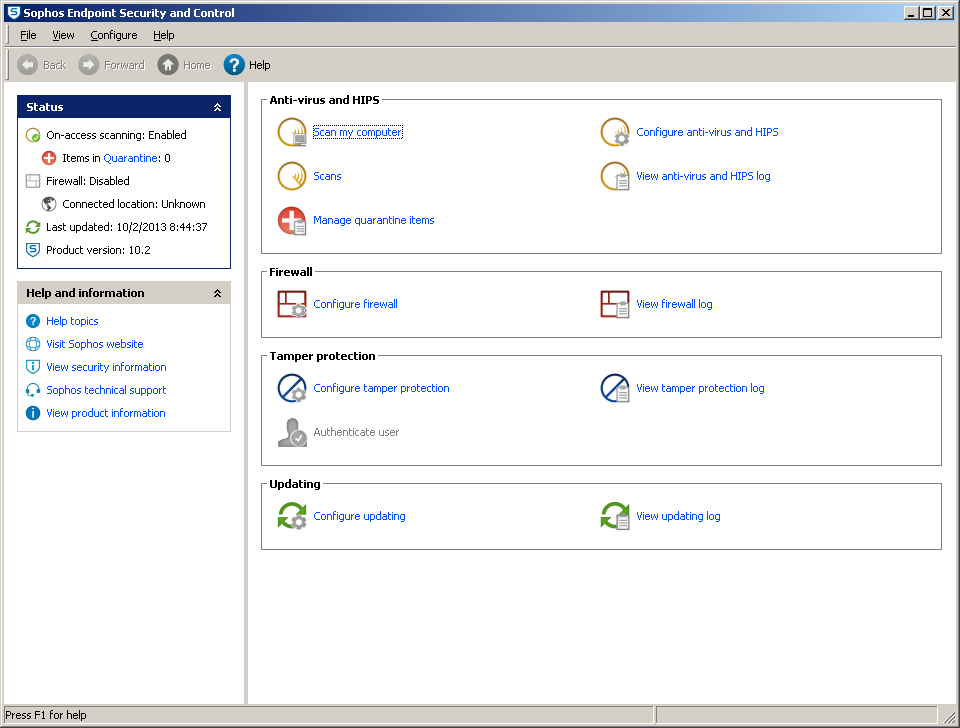
Task: Open the Visit Sophos website link
Action: pos(95,344)
